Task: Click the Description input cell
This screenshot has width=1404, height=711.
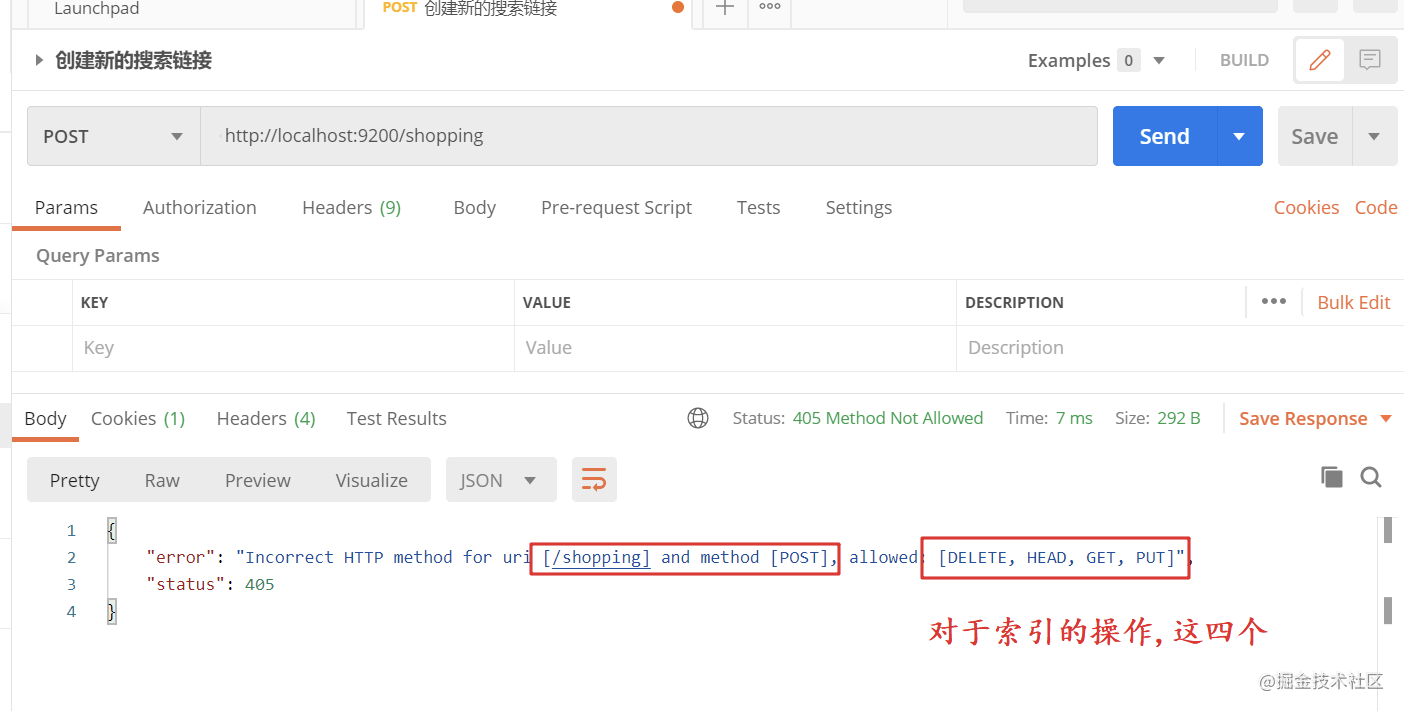Action: (x=1180, y=348)
